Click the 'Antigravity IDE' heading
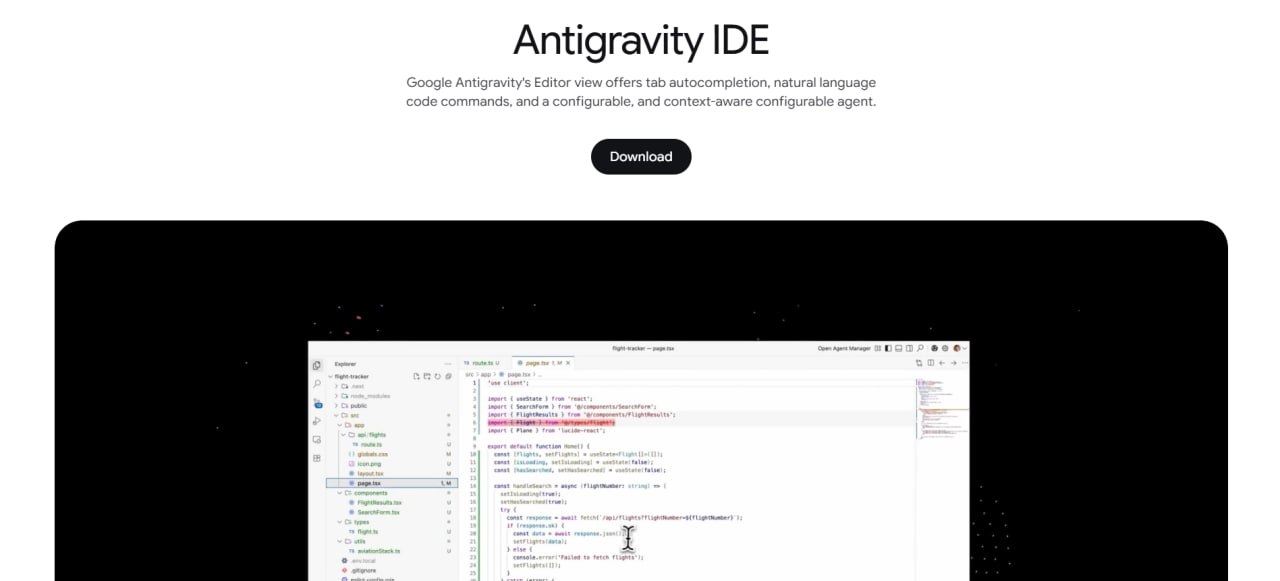Screen dimensions: 1280x581 tap(641, 40)
